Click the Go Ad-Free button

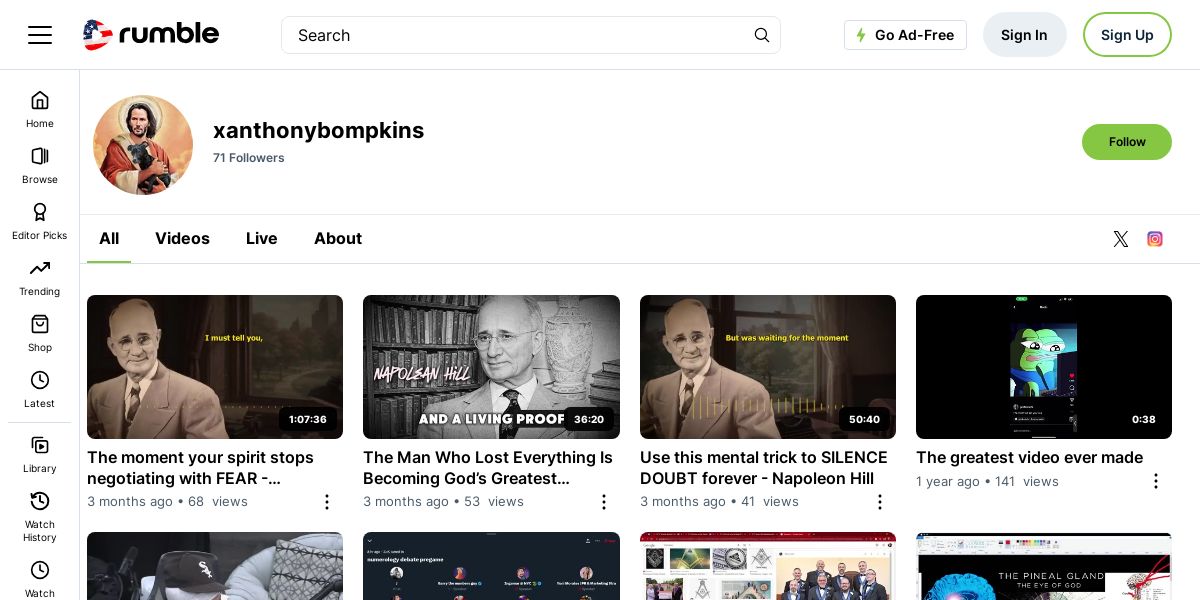tap(905, 35)
